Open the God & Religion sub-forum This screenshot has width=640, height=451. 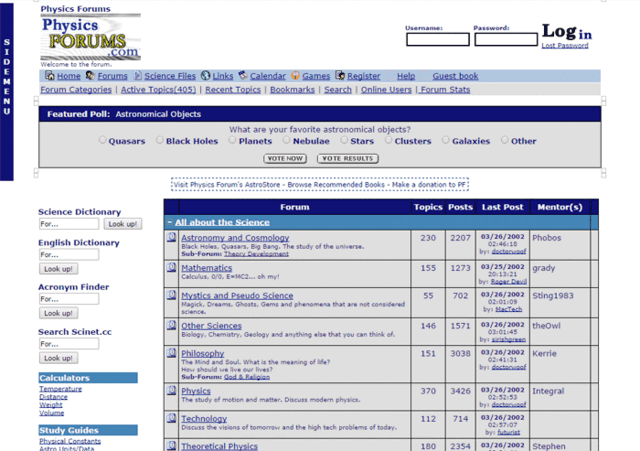click(247, 377)
